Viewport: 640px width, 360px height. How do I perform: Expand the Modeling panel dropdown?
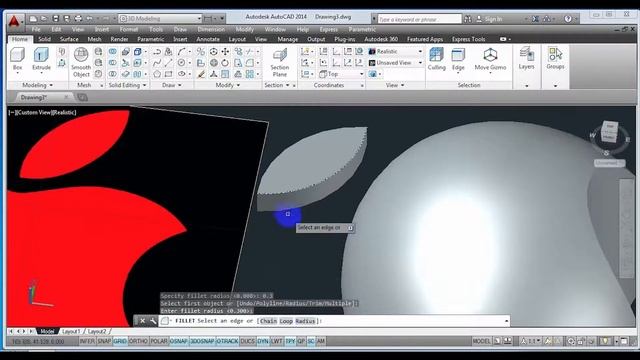tap(38, 85)
